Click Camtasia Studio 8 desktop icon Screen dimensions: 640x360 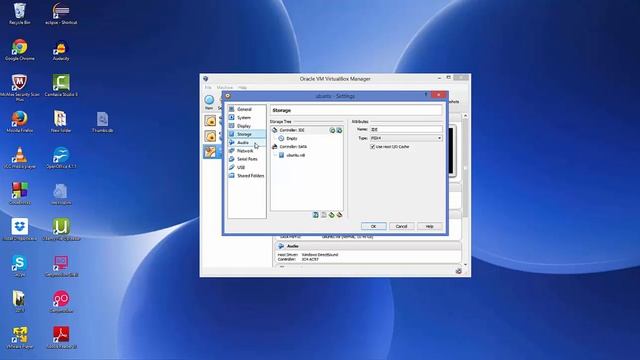[61, 86]
